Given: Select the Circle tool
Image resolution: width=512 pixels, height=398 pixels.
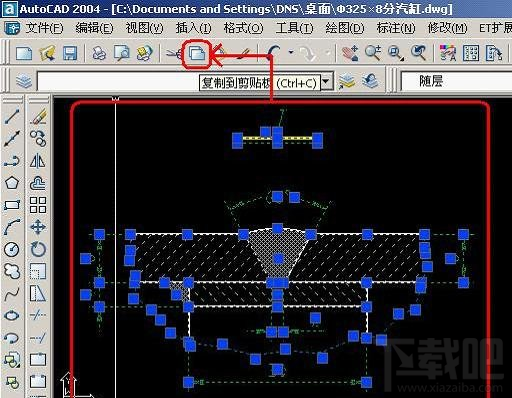Looking at the screenshot, I should click(12, 249).
